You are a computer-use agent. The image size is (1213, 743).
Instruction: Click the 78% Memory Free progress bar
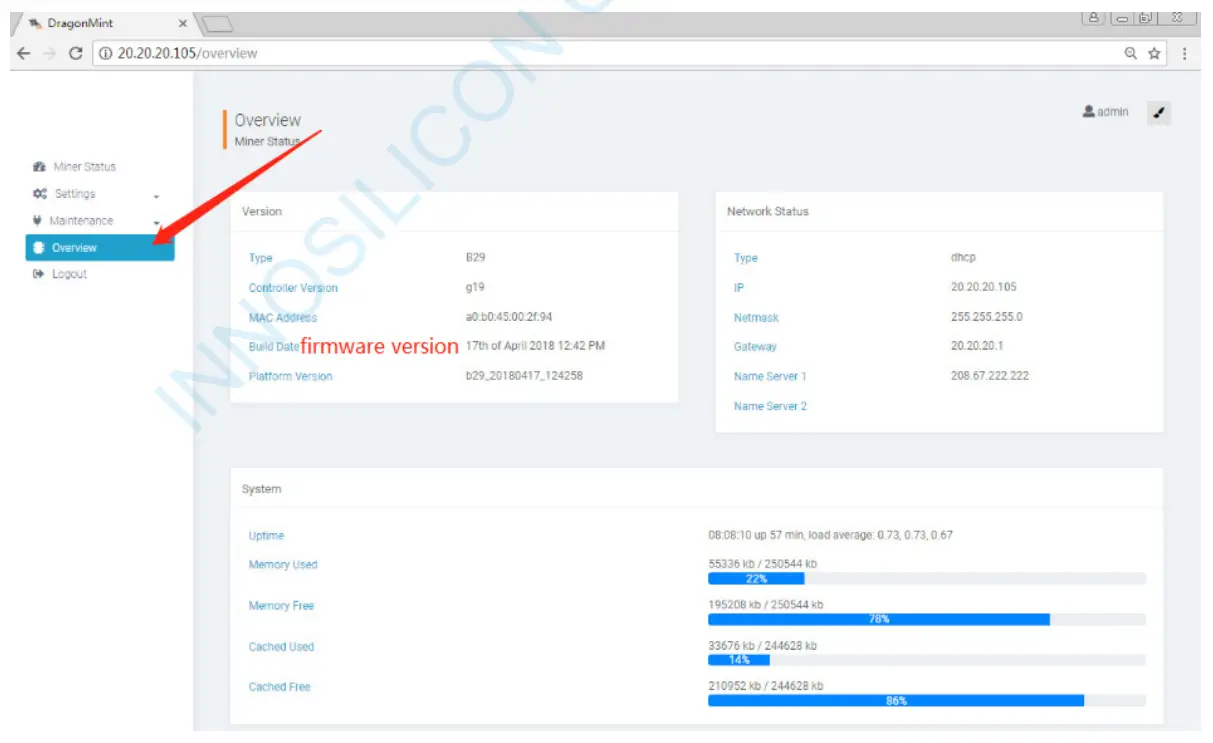pyautogui.click(x=877, y=619)
